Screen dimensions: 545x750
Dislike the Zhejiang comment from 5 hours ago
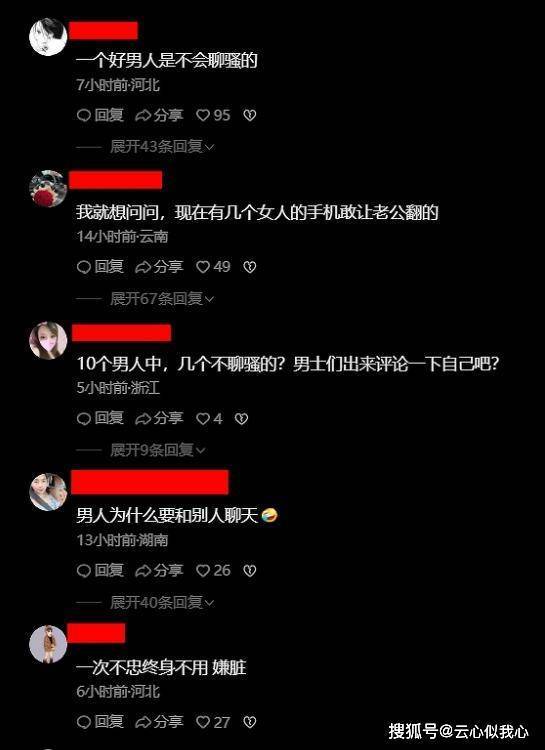point(242,419)
